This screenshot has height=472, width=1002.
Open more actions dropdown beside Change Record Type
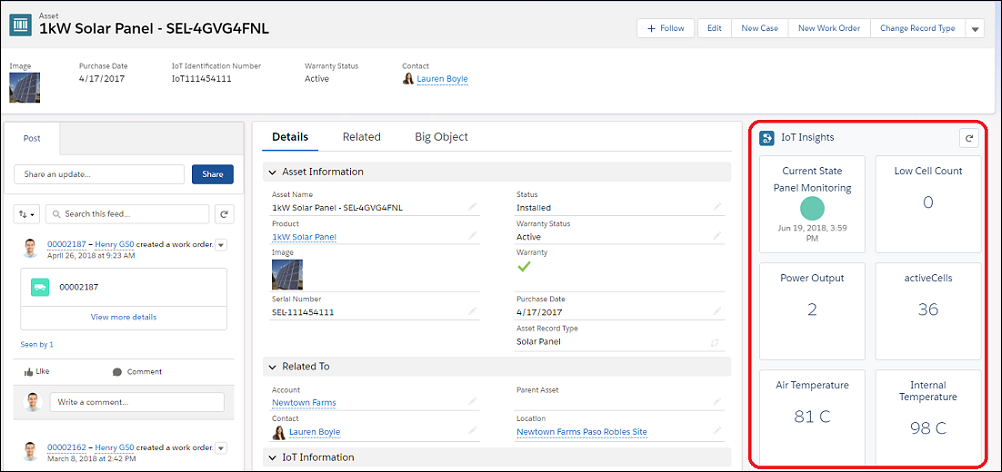tap(976, 29)
